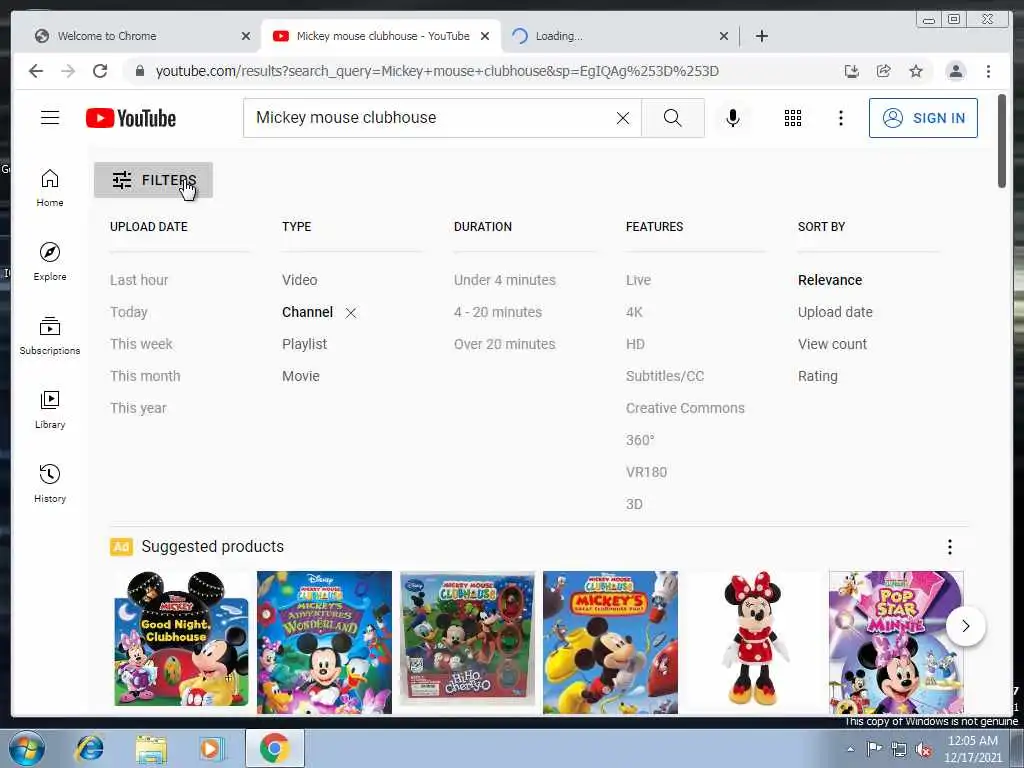Screen dimensions: 1024x768
Task: Open Pop Star Minnie product thumbnail
Action: 896,642
